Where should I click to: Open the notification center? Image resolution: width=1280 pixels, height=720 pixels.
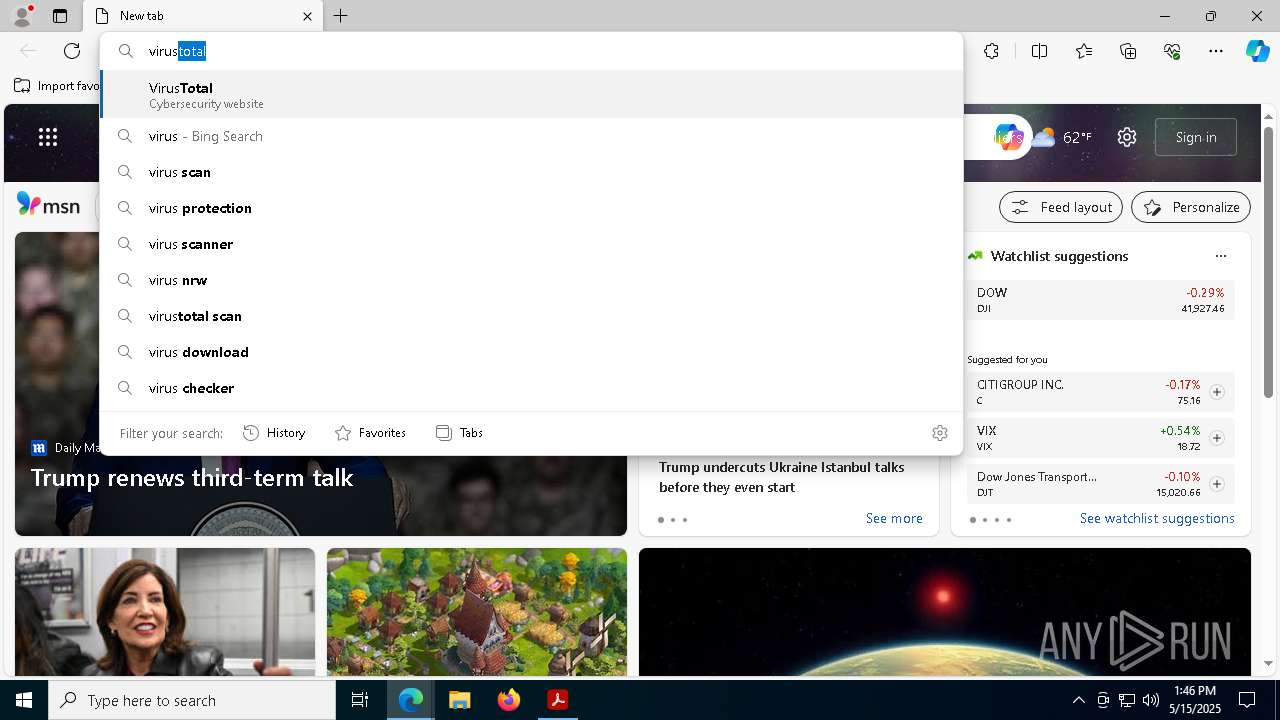[x=1247, y=700]
